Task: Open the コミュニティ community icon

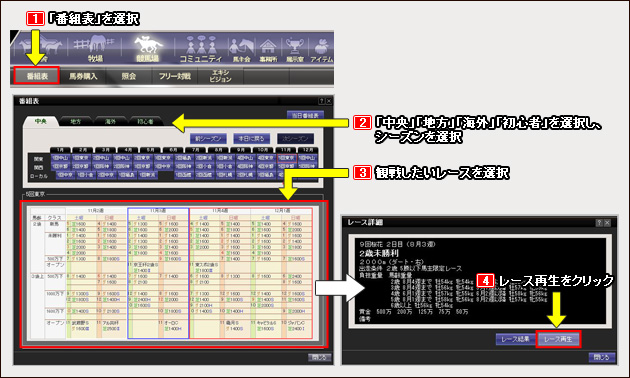Action: [x=200, y=48]
